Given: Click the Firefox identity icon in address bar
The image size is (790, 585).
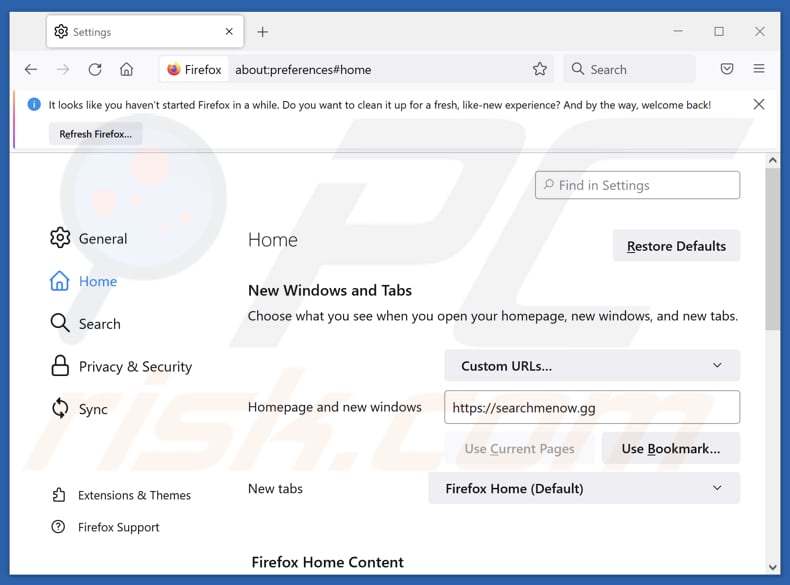Looking at the screenshot, I should point(194,69).
